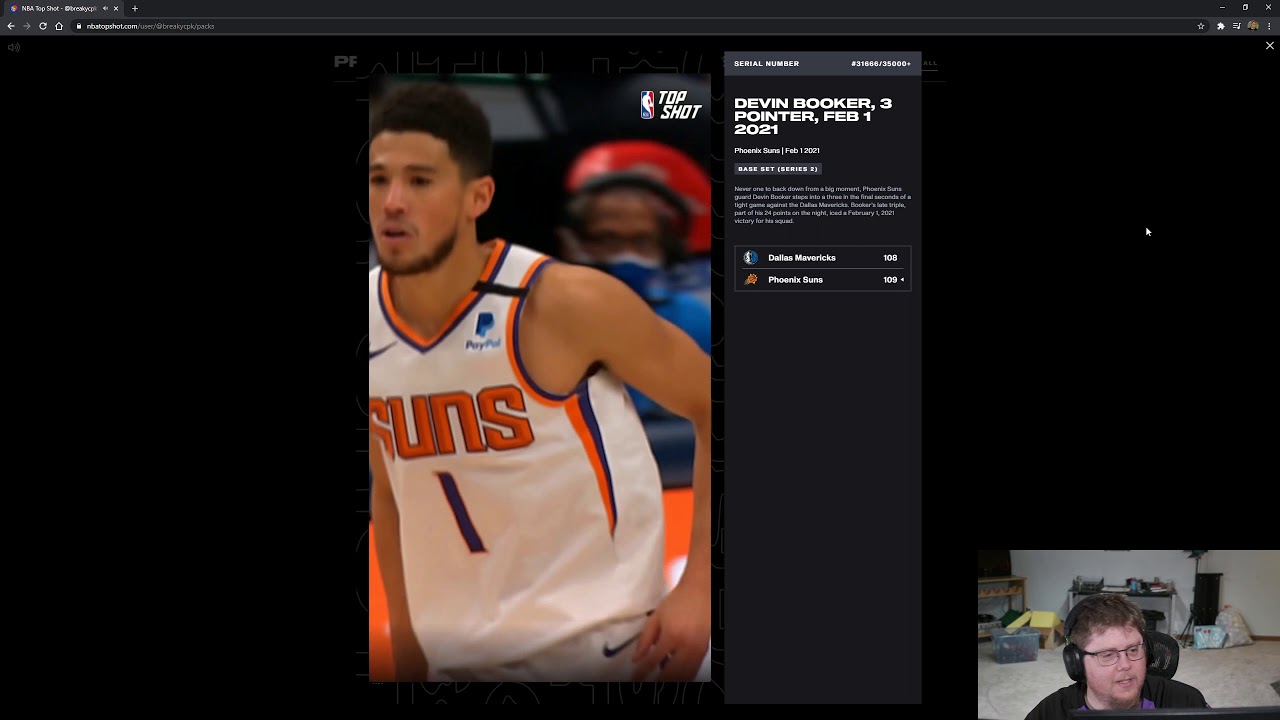
Task: Bookmark this page with the star icon
Action: [1201, 26]
